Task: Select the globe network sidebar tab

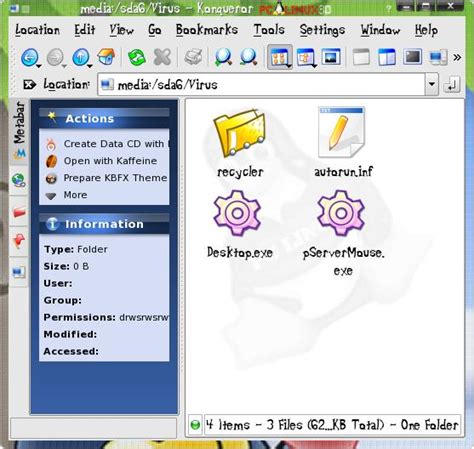Action: 19,180
